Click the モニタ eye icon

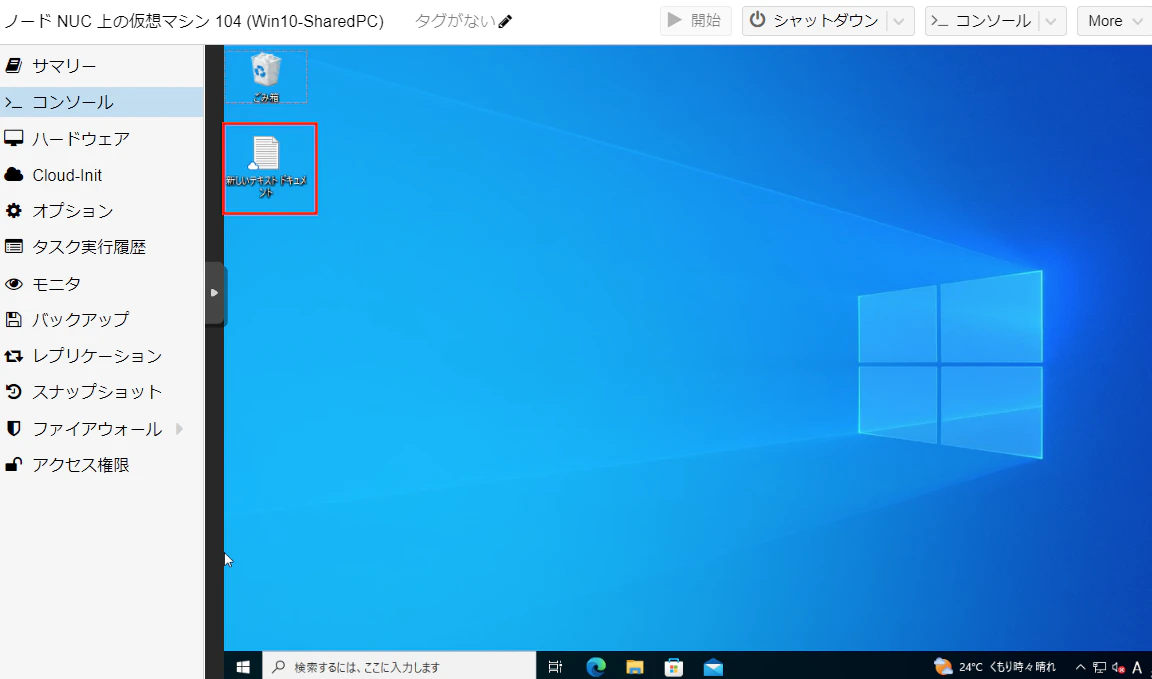pos(13,284)
